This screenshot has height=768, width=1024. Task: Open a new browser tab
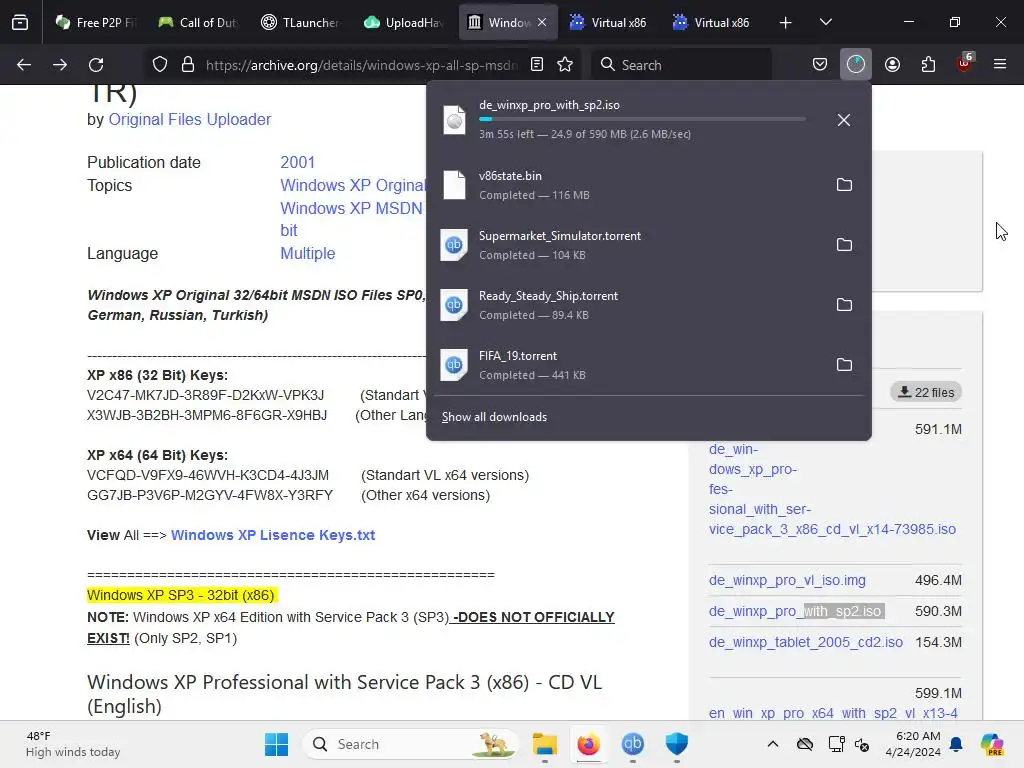tap(786, 23)
